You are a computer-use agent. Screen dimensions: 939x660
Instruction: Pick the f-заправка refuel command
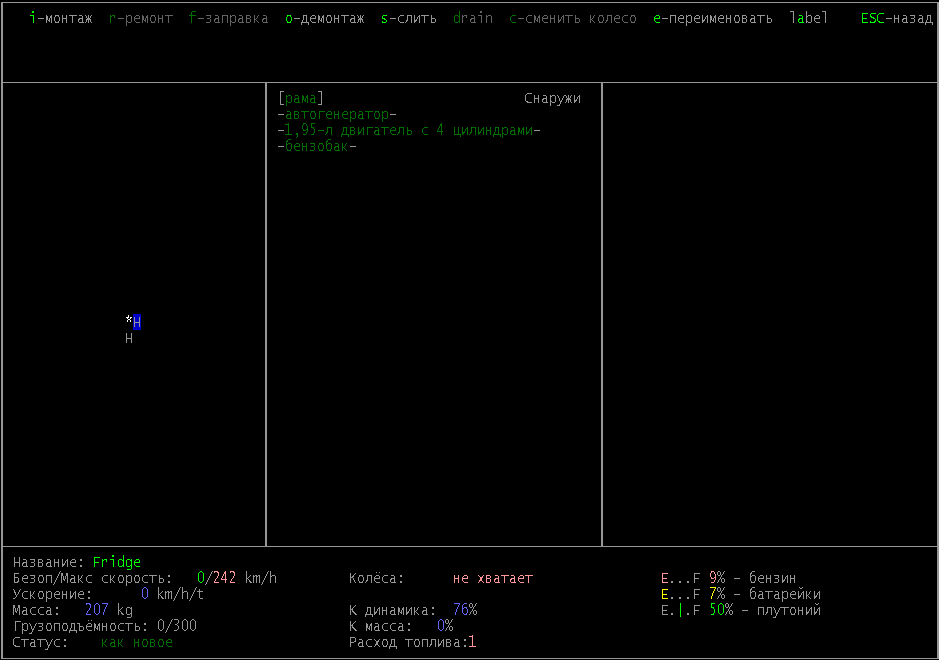(x=228, y=19)
